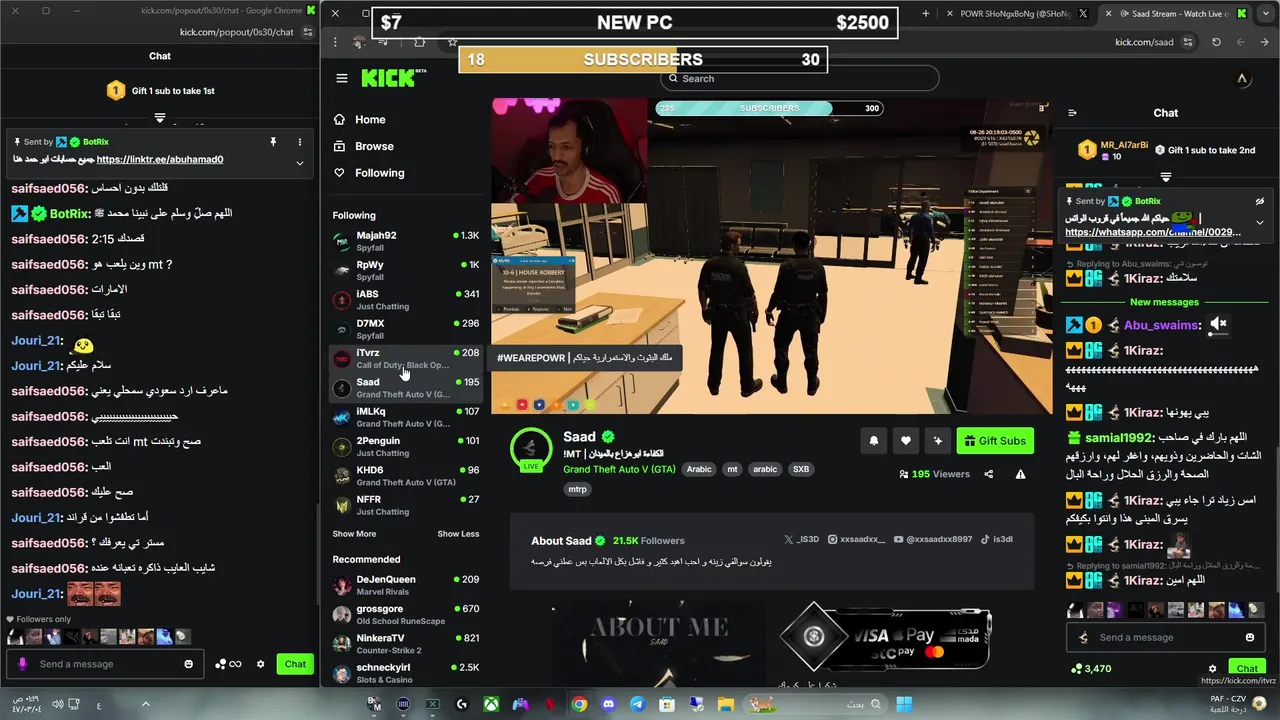
Task: Open main chat settings gear
Action: click(1212, 669)
